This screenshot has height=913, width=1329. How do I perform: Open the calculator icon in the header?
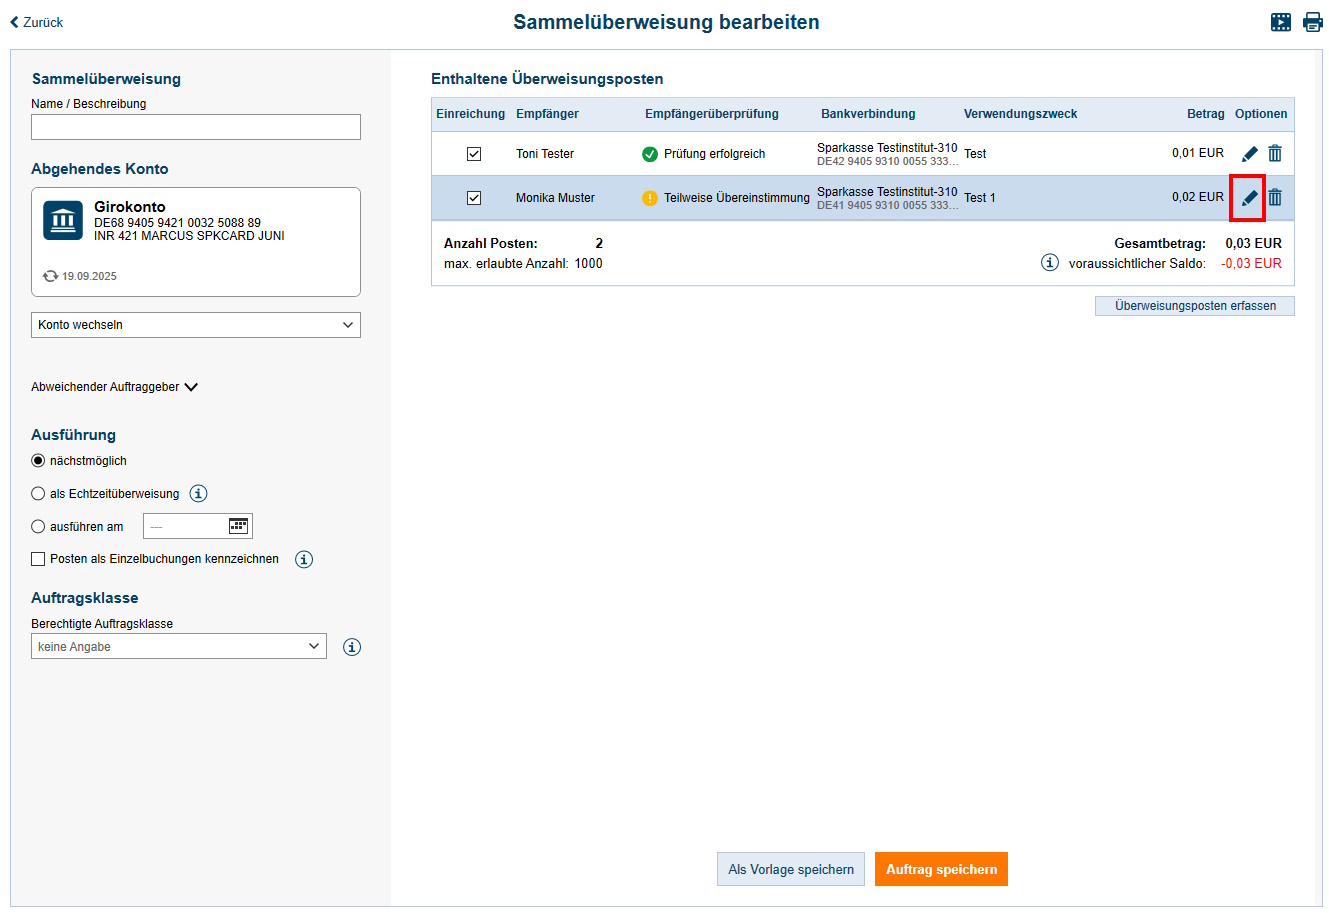coord(1281,21)
